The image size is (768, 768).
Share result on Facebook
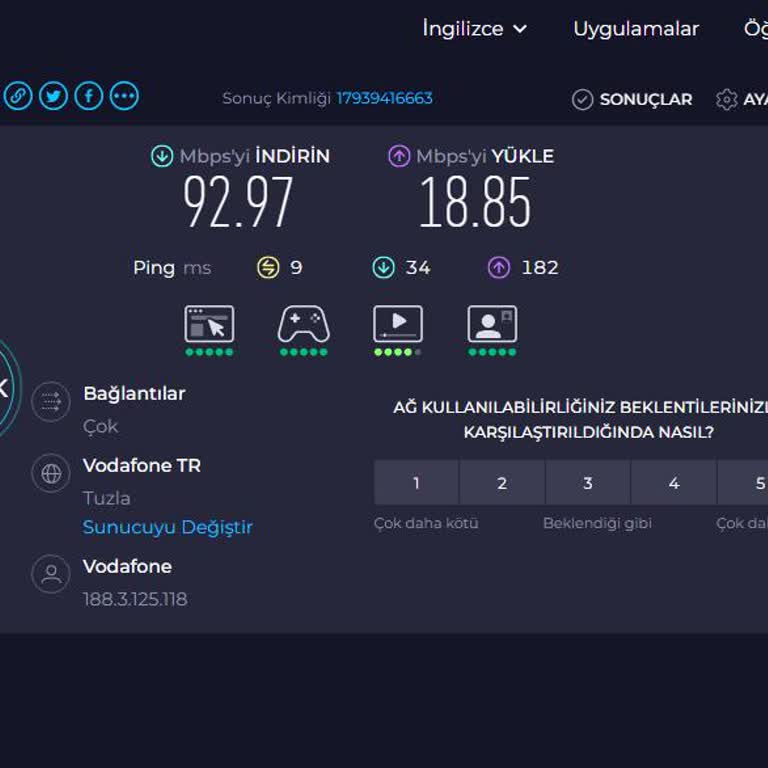(x=89, y=96)
